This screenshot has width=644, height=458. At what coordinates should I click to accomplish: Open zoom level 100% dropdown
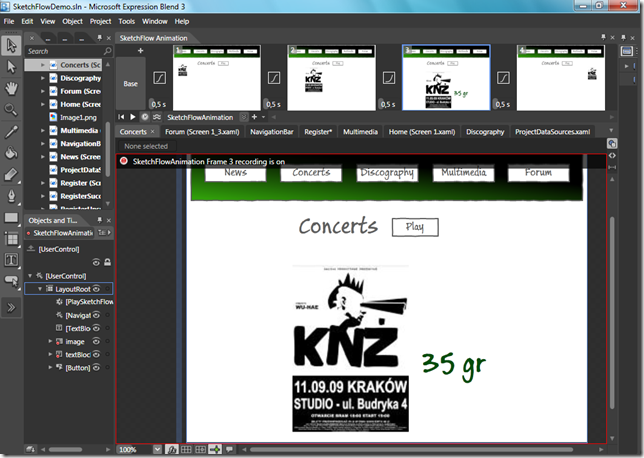[157, 449]
